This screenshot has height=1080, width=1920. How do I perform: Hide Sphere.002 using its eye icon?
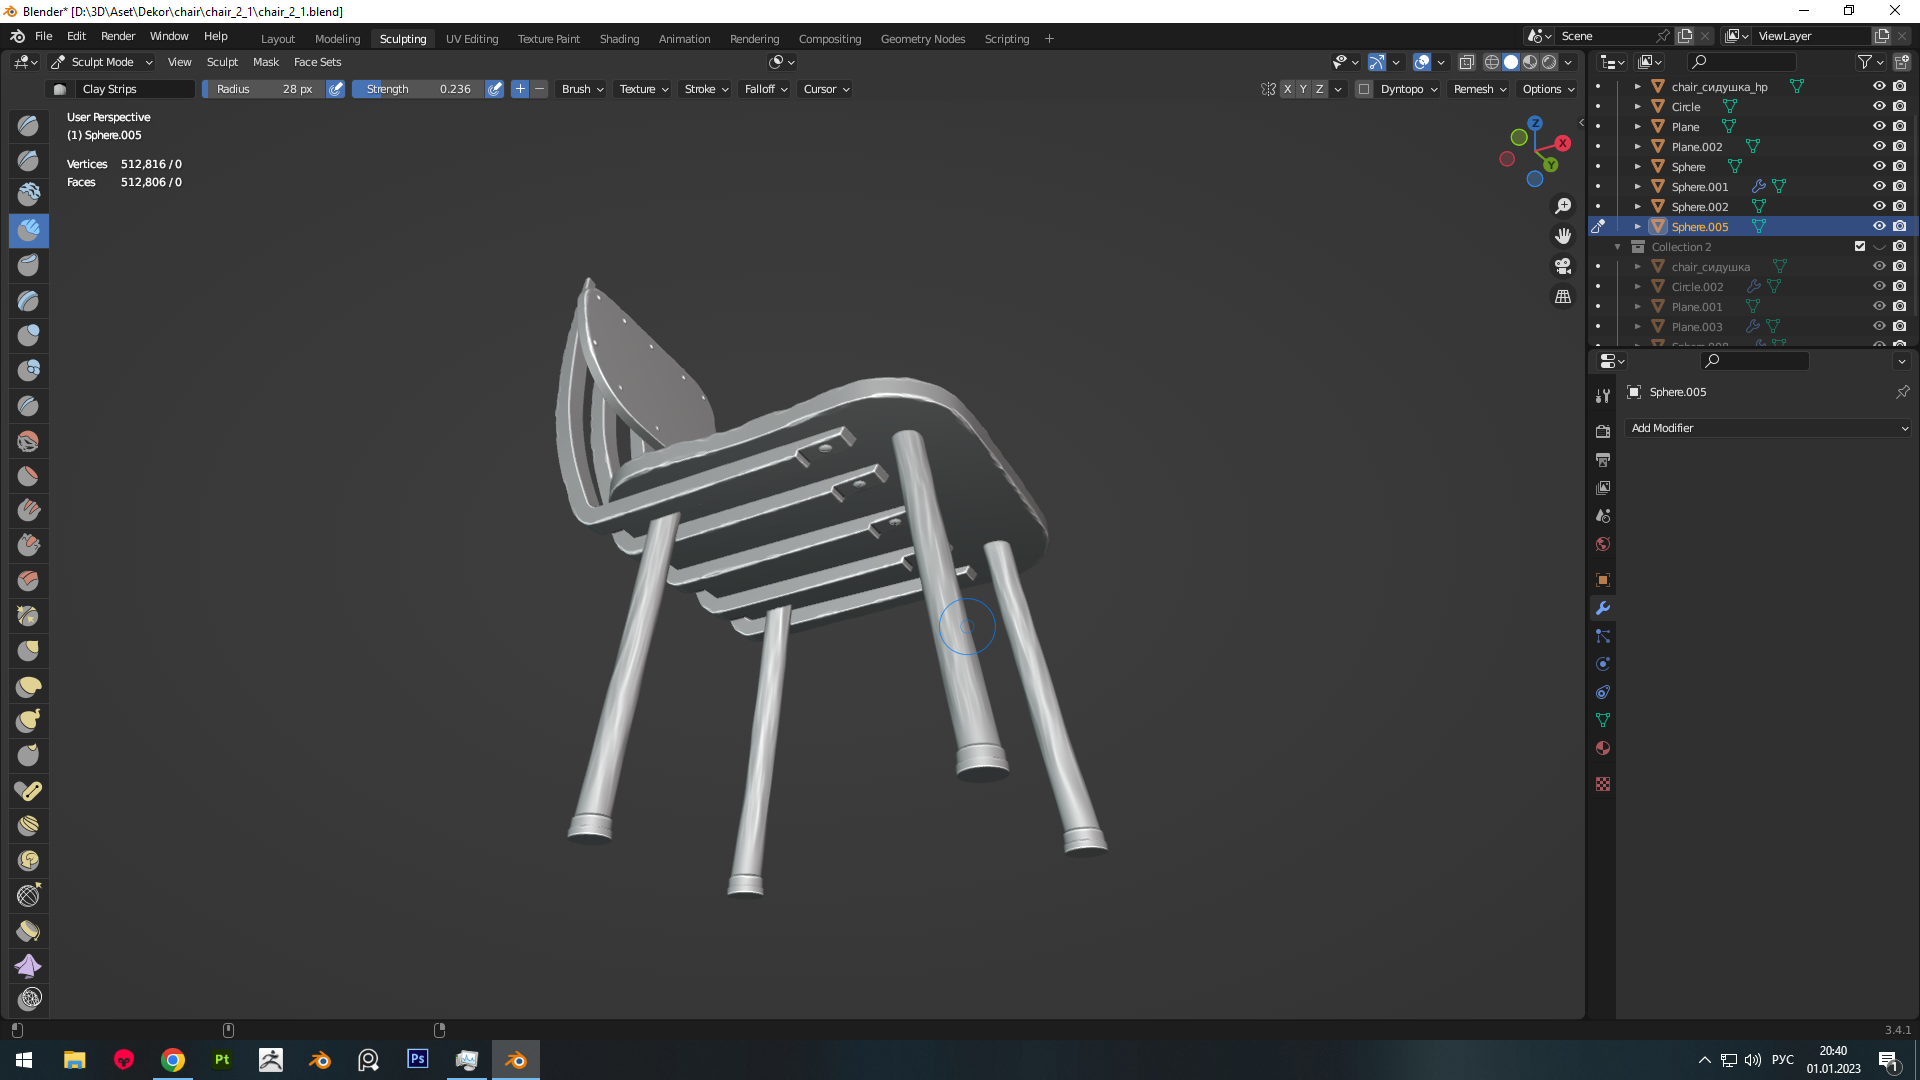(x=1879, y=206)
